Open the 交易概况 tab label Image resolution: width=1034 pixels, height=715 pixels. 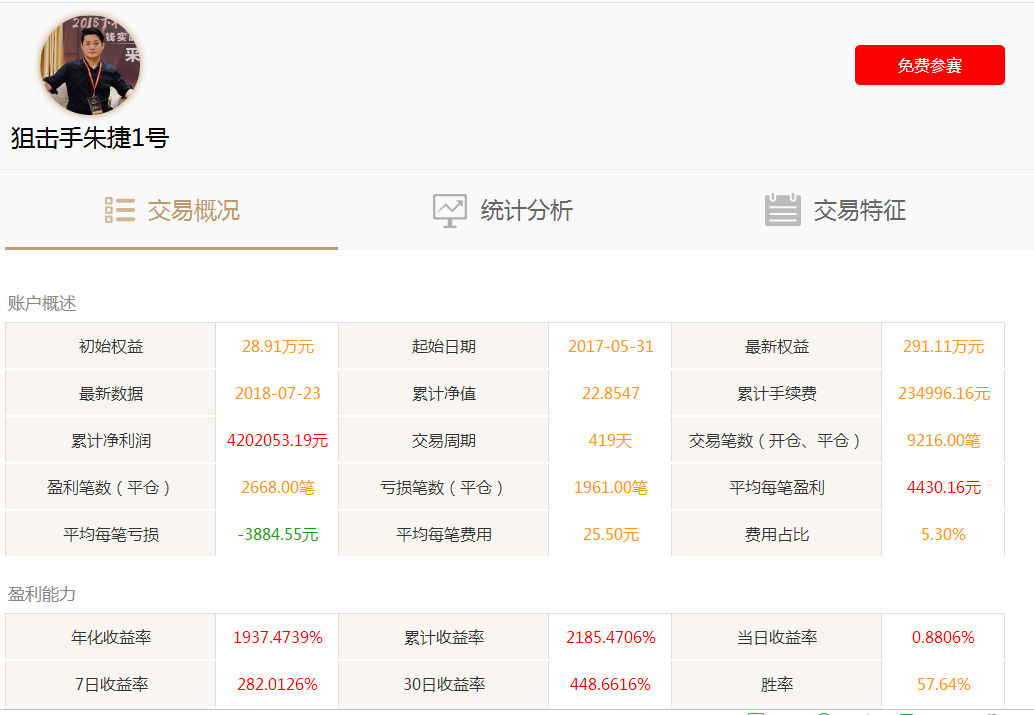193,211
